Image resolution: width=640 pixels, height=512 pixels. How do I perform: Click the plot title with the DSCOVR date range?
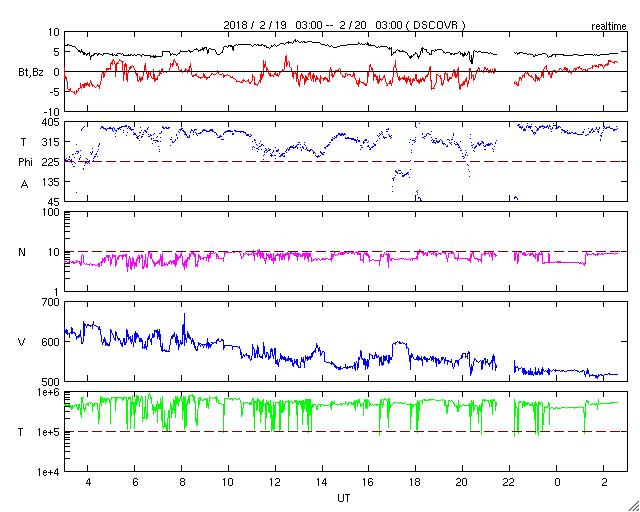344,25
